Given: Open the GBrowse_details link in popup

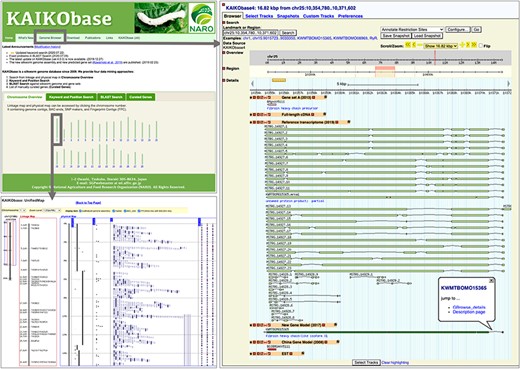Looking at the screenshot, I should coord(469,307).
